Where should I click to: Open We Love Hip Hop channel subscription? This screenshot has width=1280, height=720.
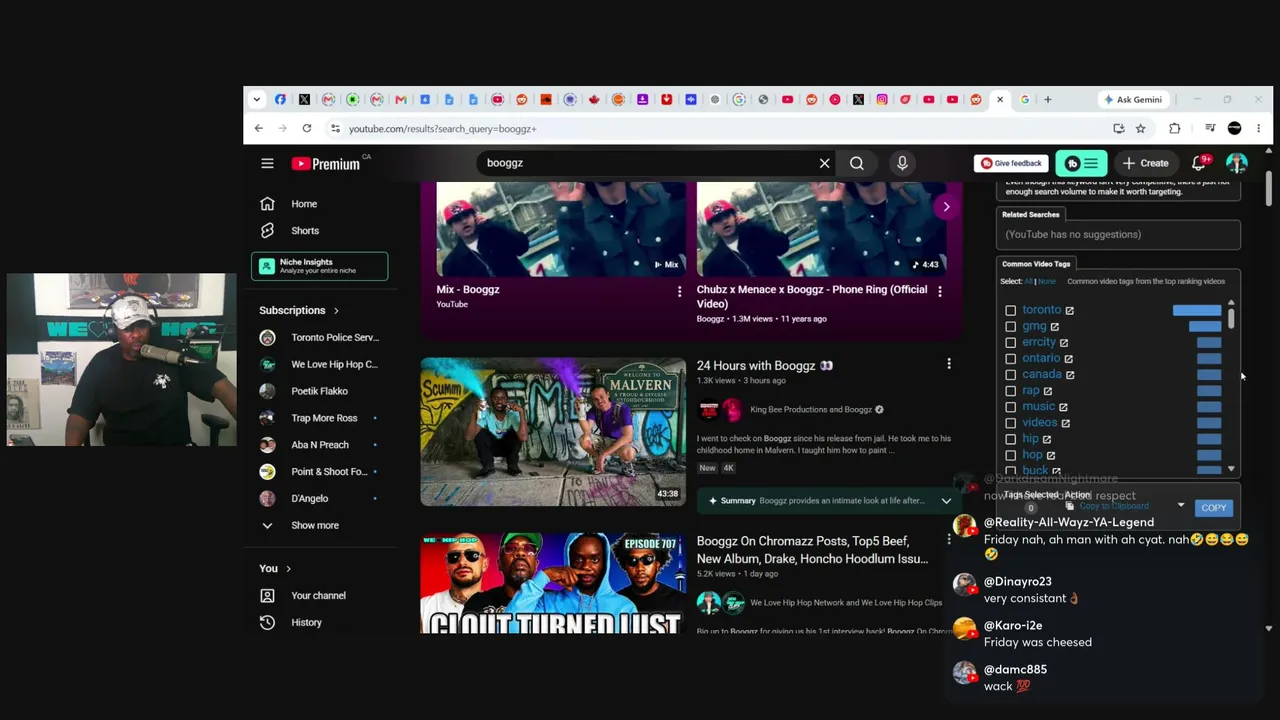click(320, 365)
